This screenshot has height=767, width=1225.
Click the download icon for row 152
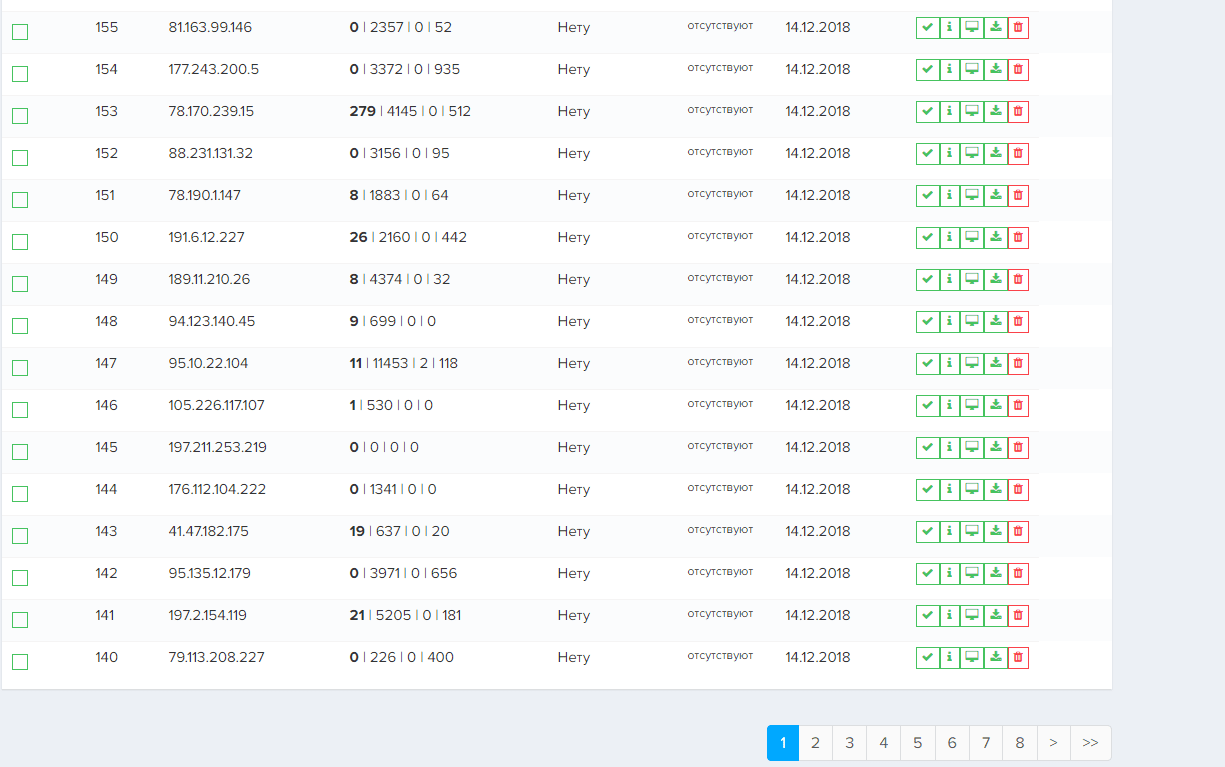point(995,154)
